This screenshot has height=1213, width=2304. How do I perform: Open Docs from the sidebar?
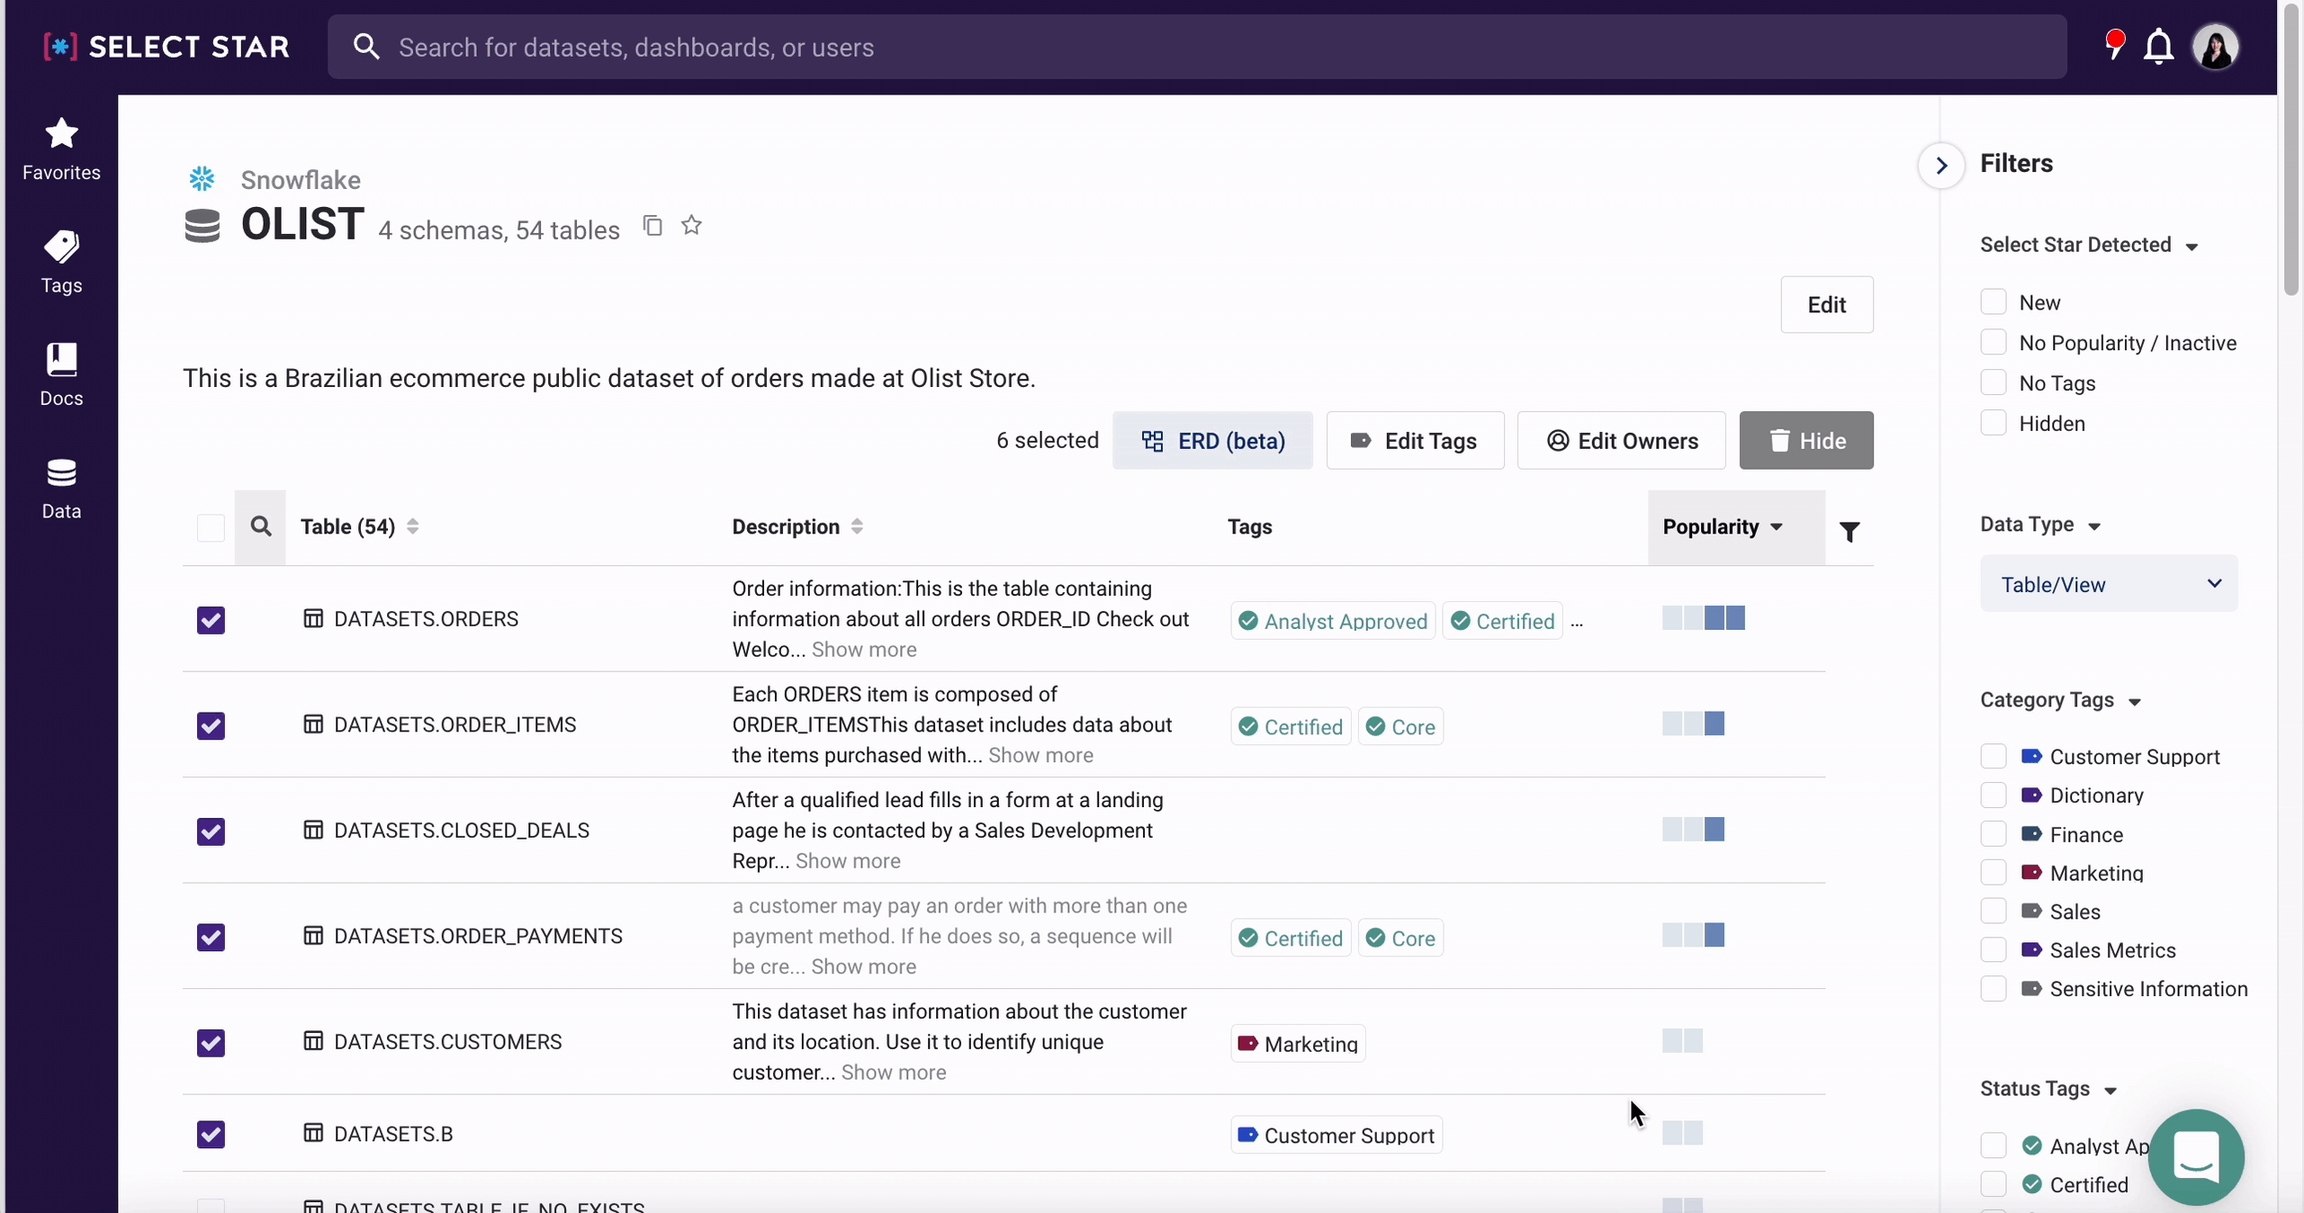pyautogui.click(x=61, y=375)
